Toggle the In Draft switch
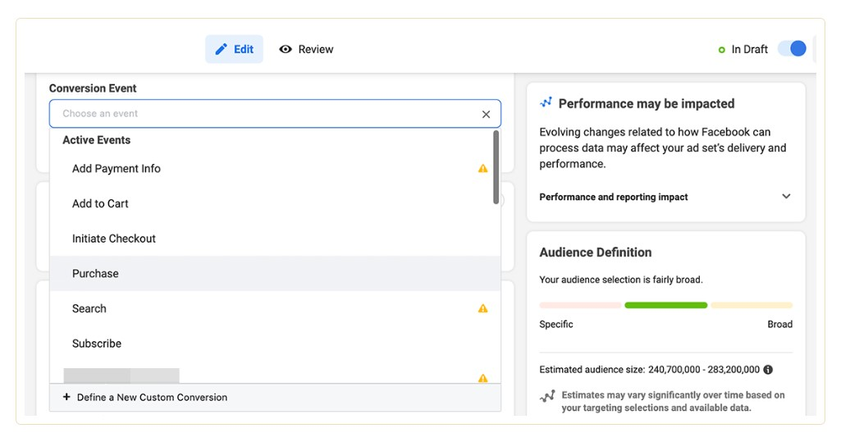 click(792, 49)
